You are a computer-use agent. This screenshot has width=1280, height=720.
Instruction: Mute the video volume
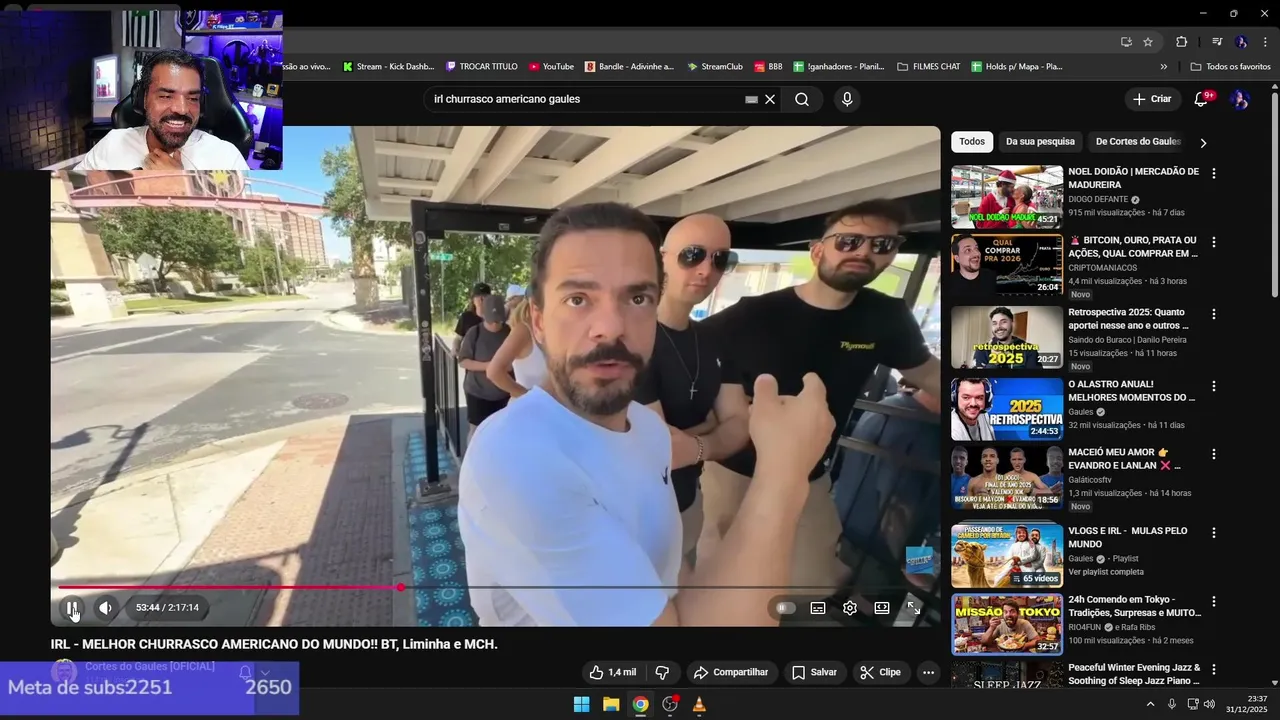105,607
